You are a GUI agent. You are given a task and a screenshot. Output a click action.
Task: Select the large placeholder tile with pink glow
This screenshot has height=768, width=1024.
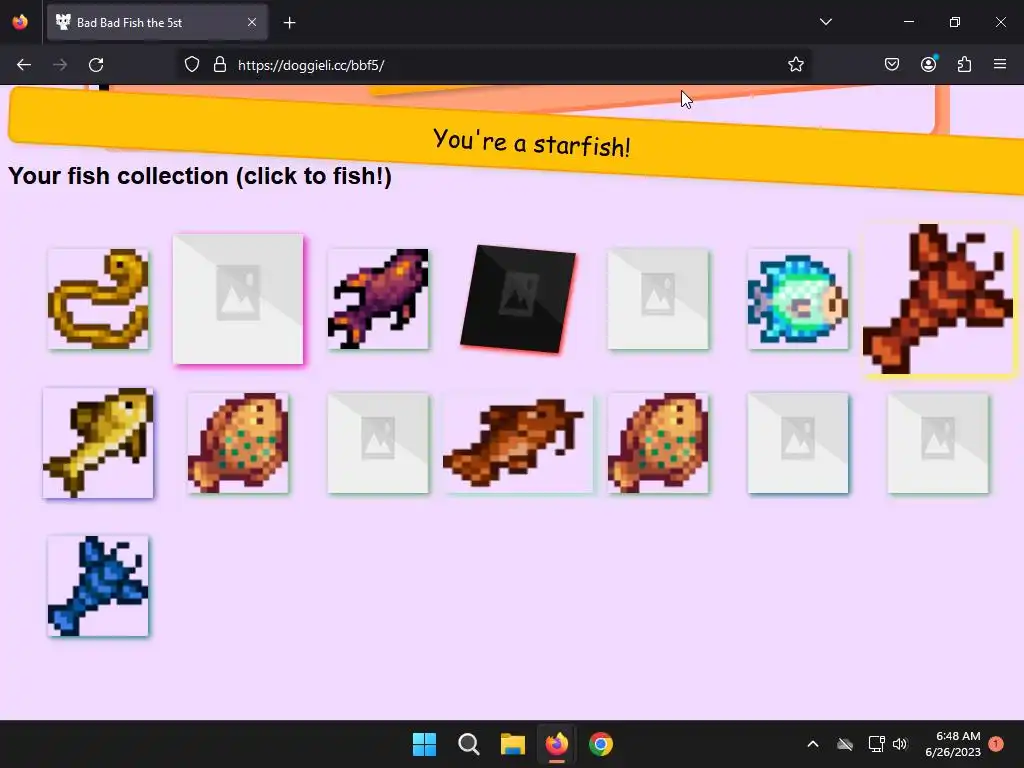click(238, 299)
